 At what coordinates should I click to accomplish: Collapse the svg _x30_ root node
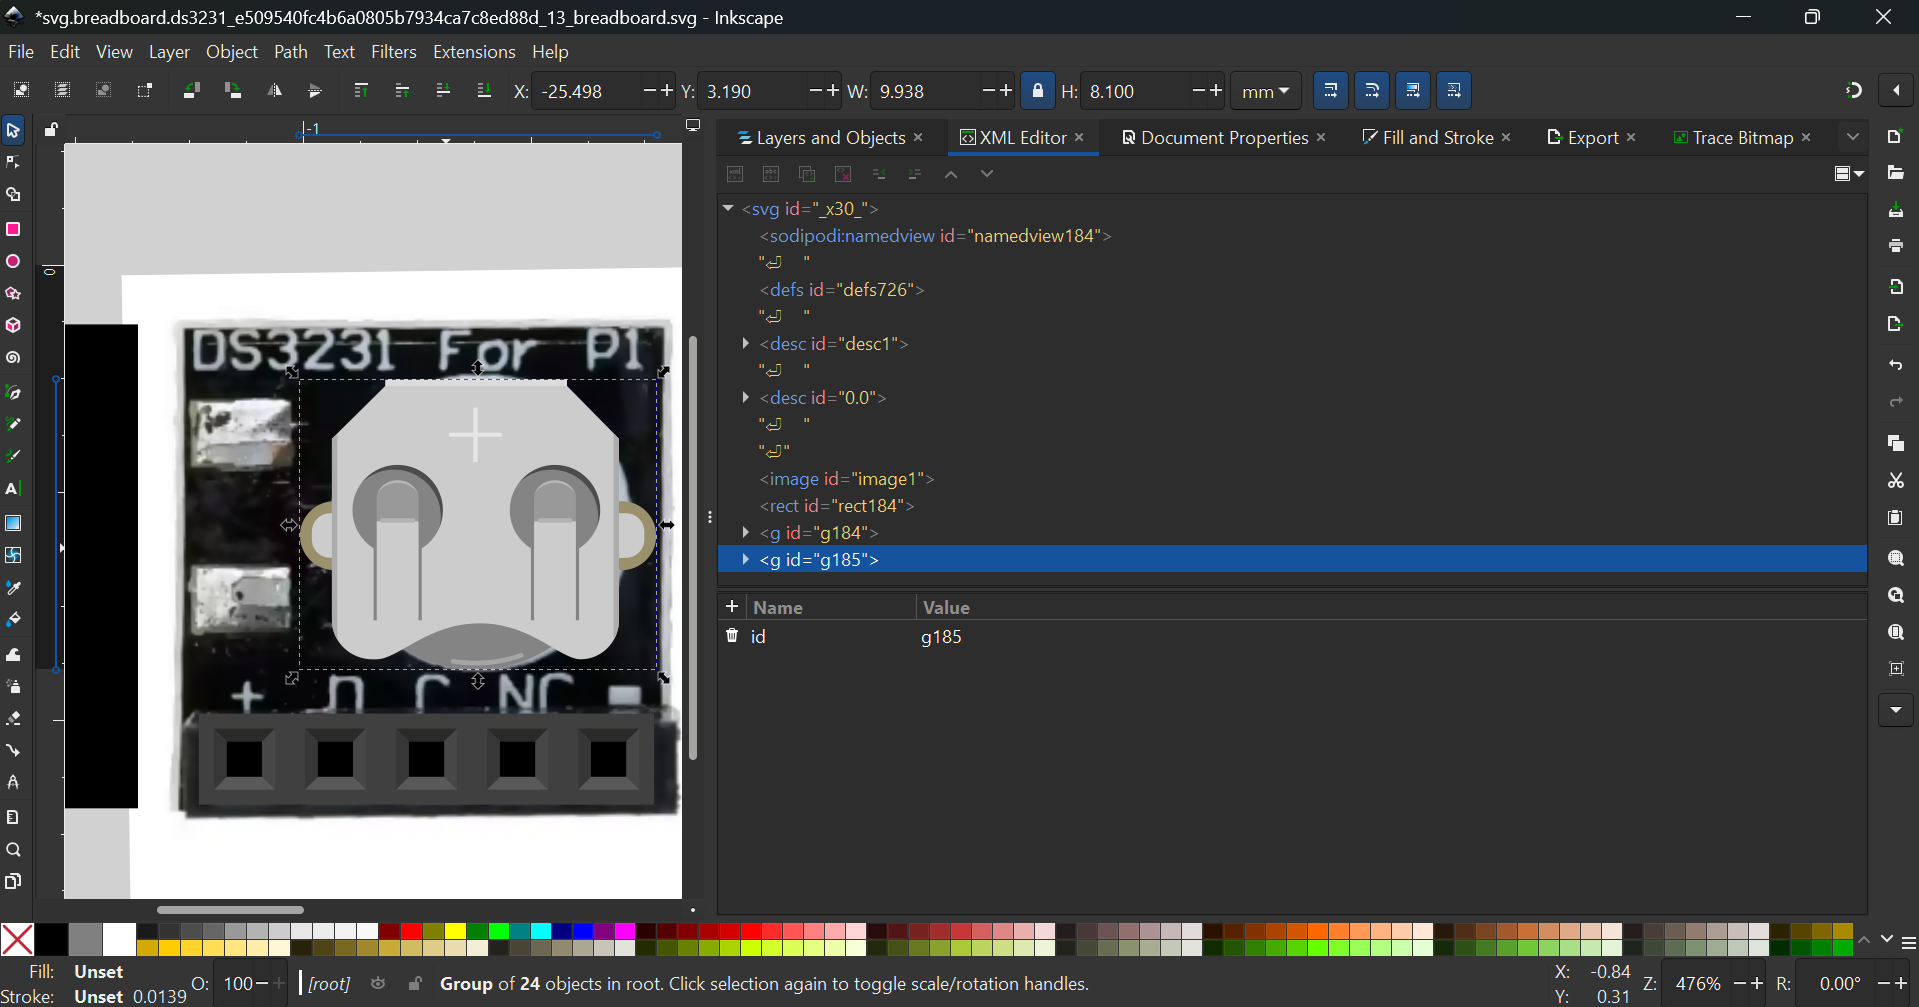(x=728, y=208)
